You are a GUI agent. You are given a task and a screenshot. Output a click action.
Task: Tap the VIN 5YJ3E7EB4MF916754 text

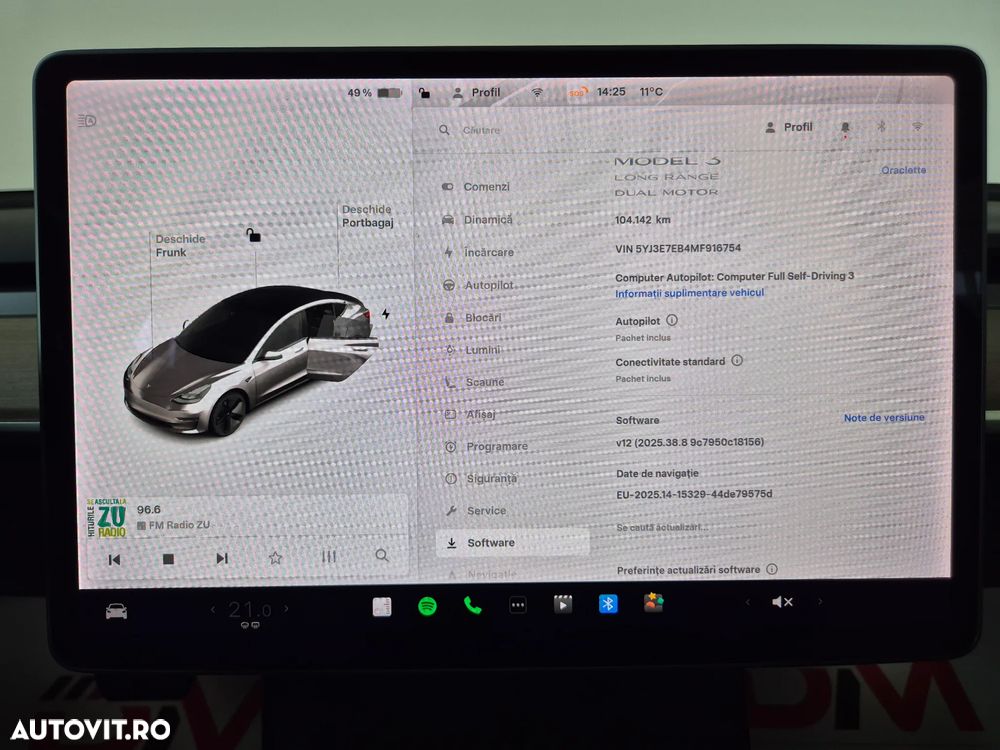tap(678, 248)
